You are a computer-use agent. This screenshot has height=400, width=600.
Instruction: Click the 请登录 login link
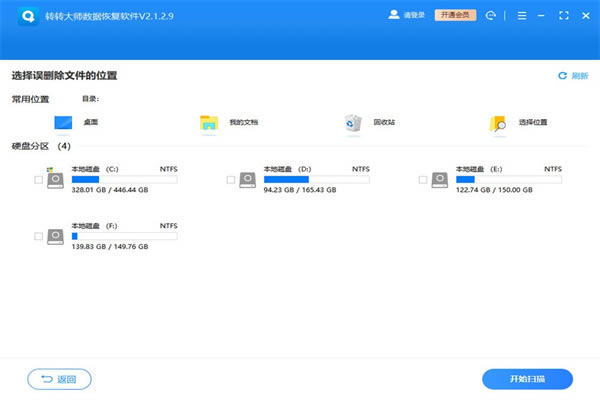tap(412, 17)
